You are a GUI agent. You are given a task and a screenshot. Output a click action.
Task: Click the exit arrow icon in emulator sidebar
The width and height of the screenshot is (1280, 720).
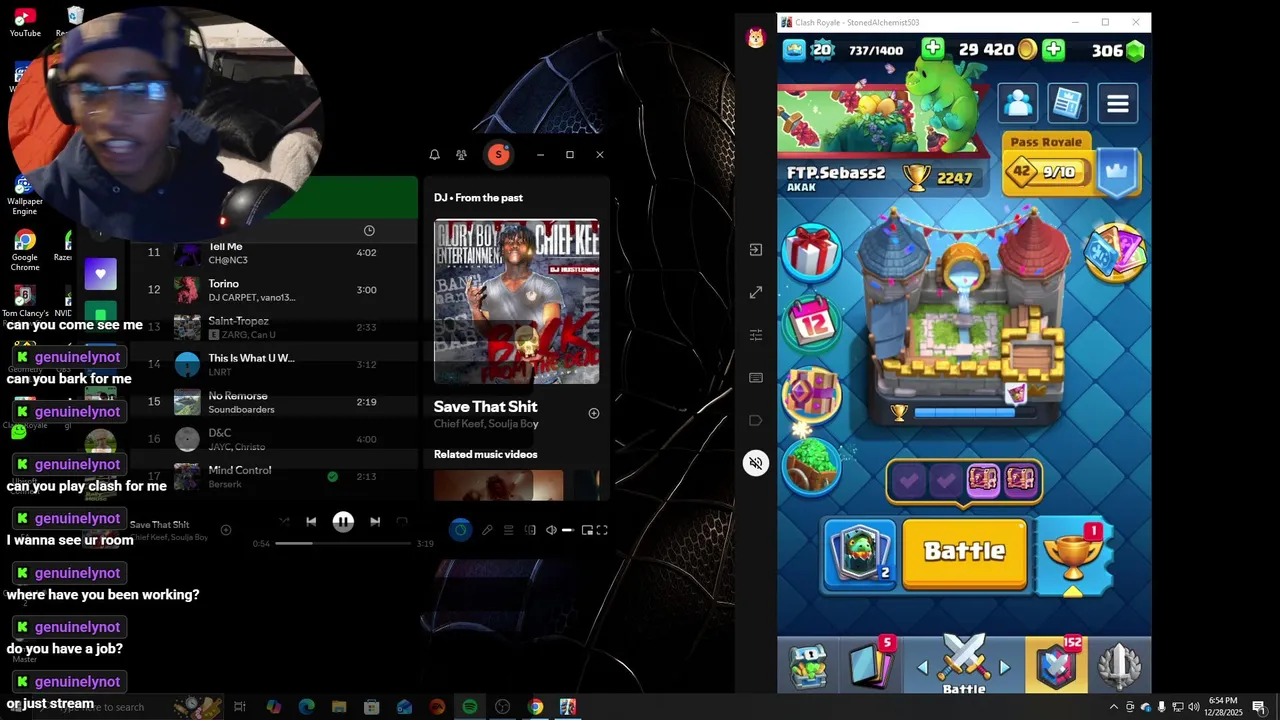point(756,249)
